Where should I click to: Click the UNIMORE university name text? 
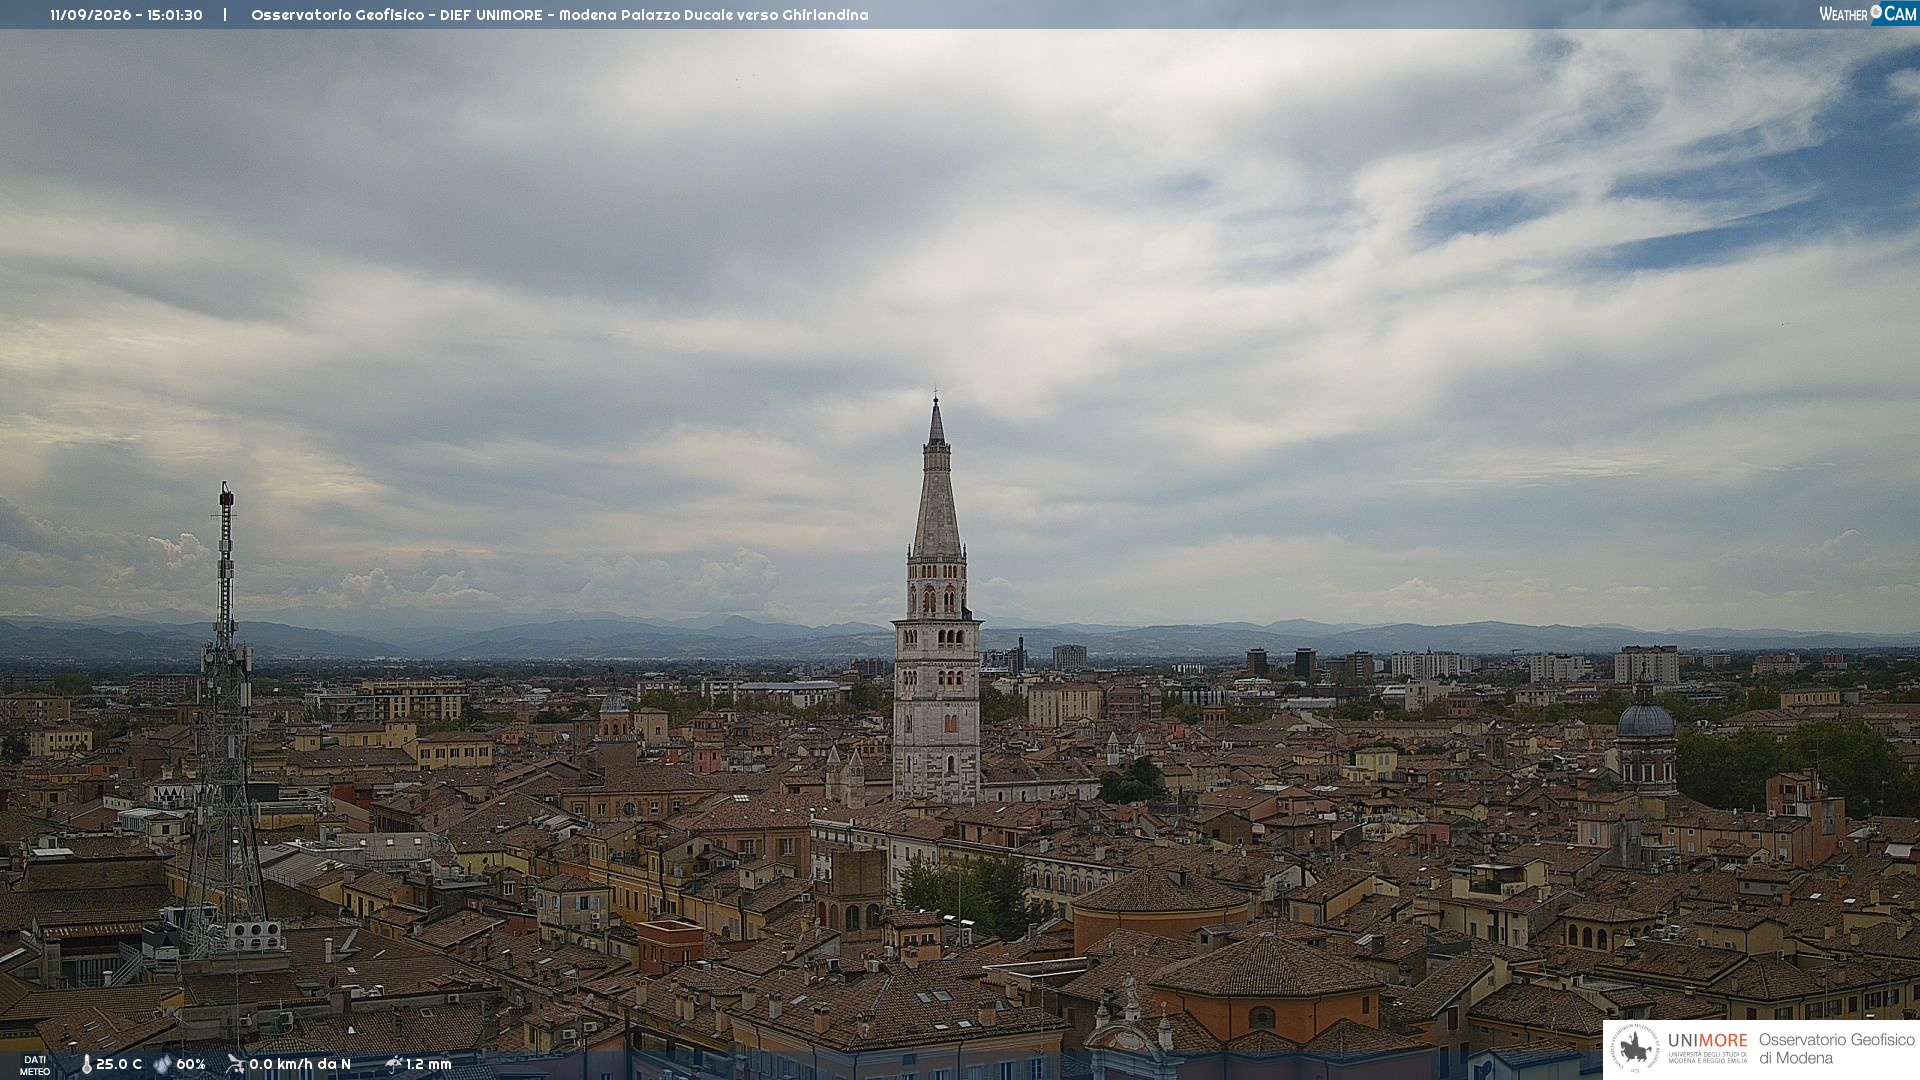1707,1040
